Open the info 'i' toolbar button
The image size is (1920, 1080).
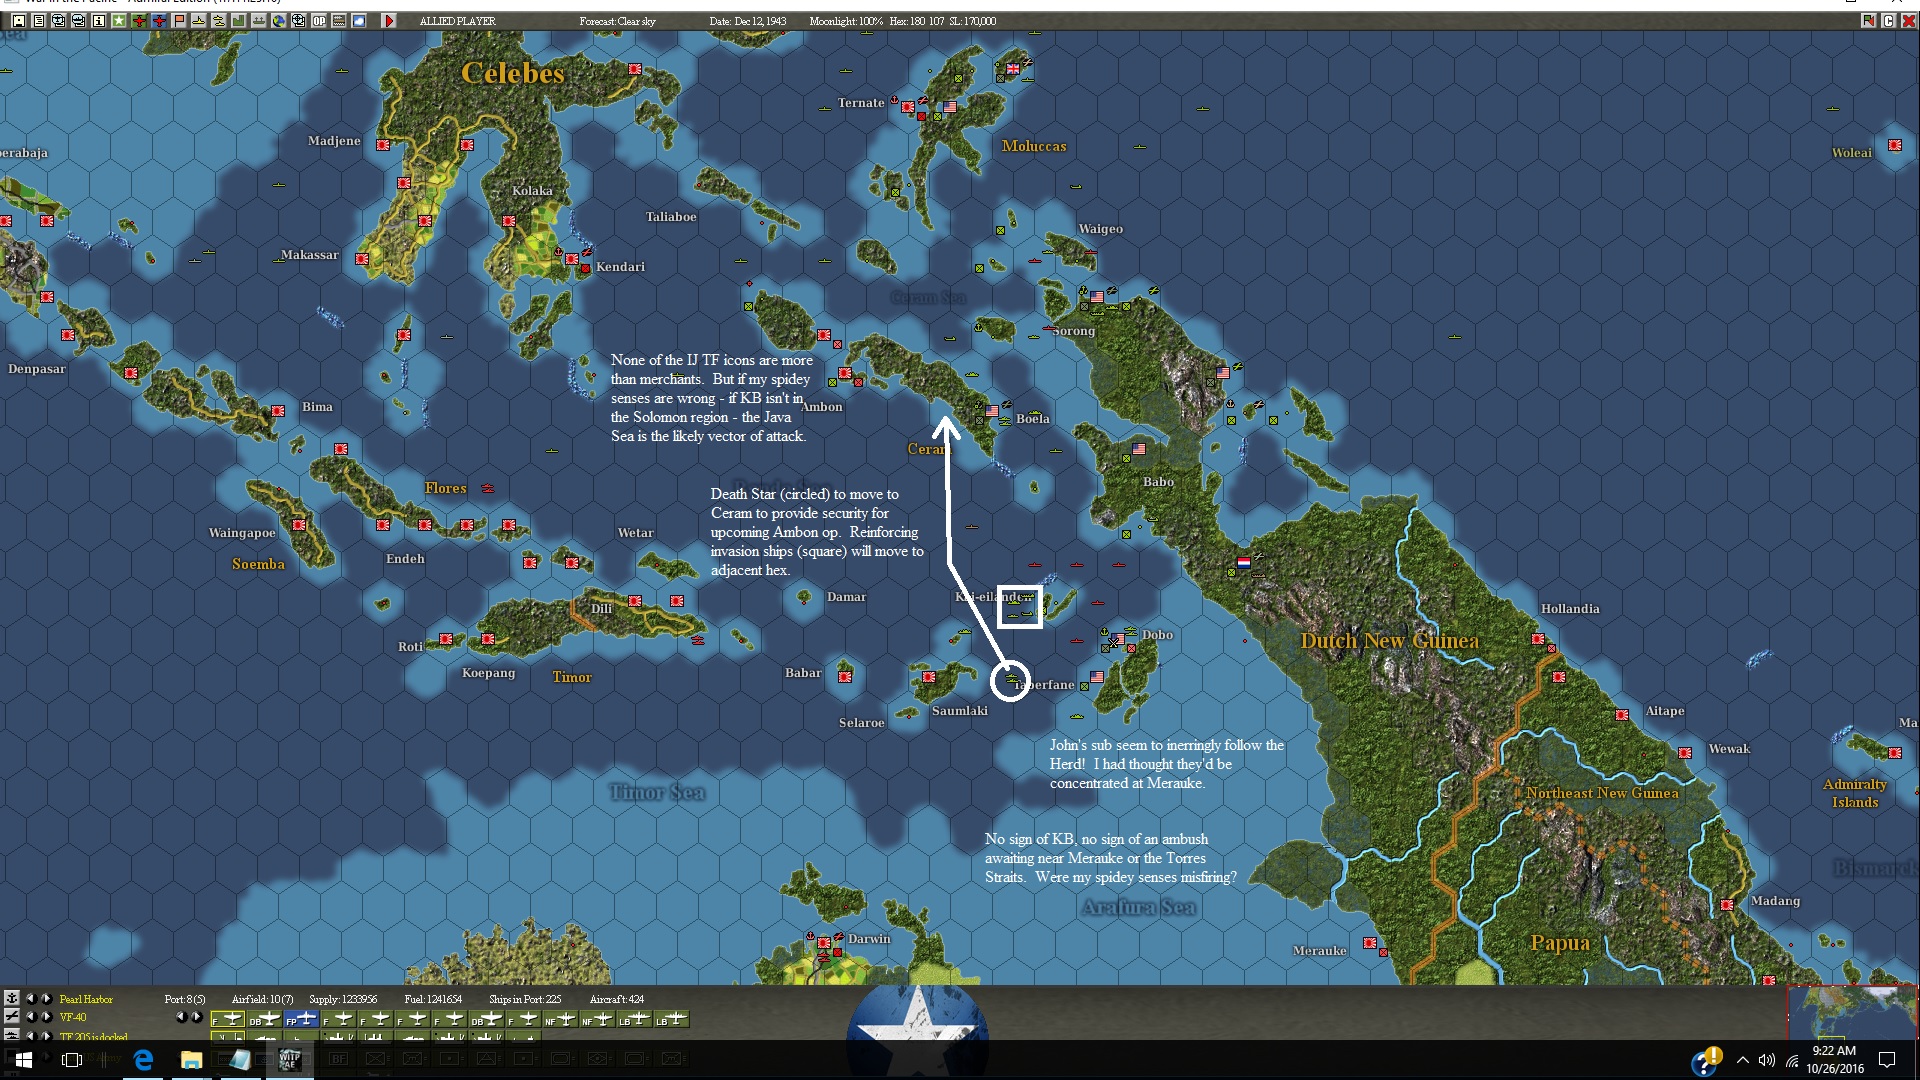(99, 20)
